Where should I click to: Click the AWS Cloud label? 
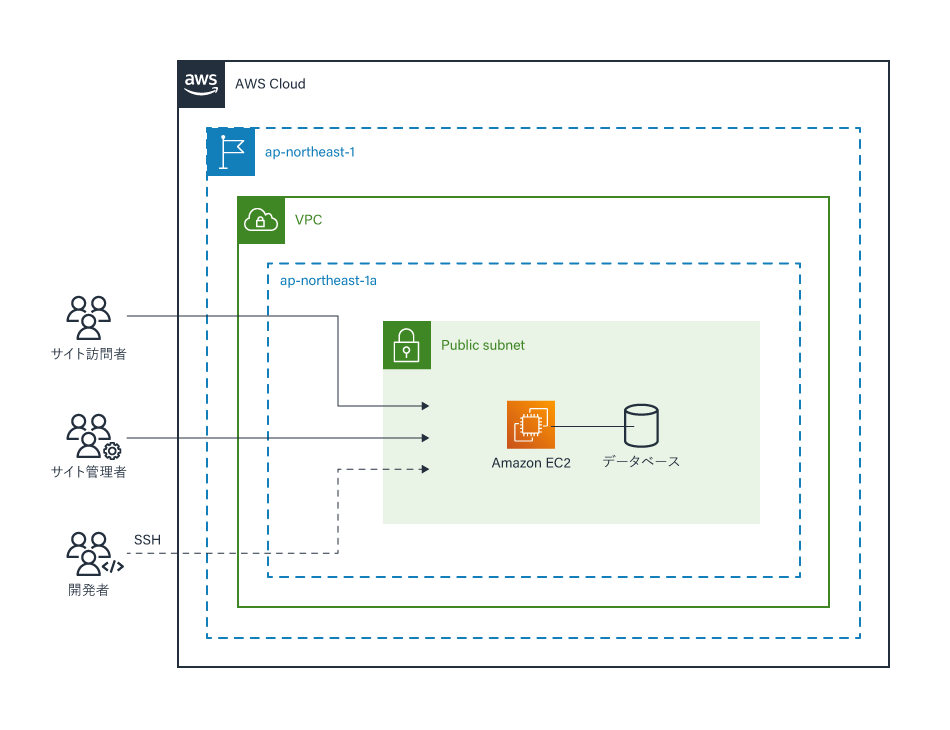(270, 84)
